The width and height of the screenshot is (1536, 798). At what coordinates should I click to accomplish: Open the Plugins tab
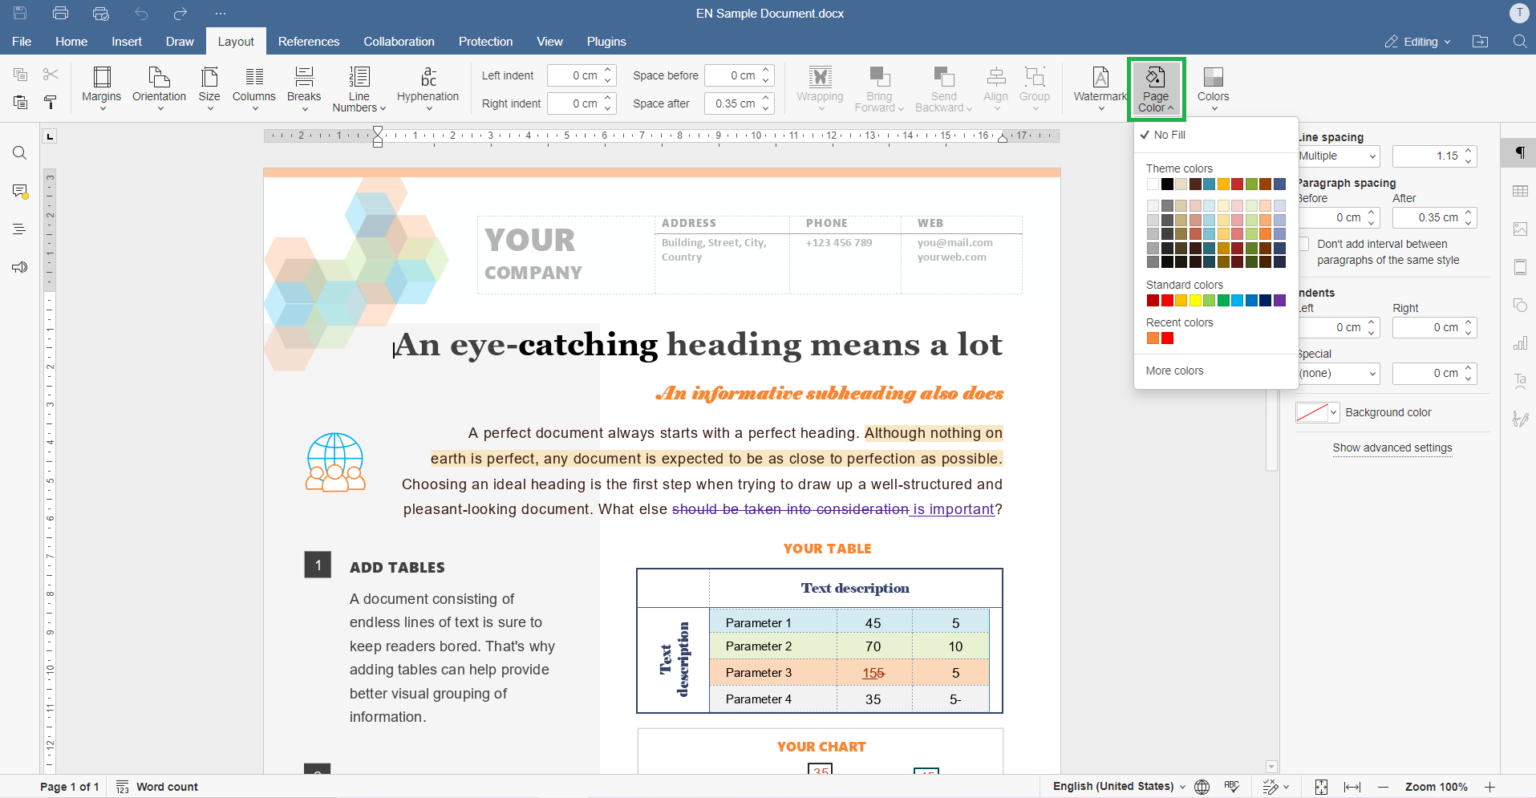606,41
